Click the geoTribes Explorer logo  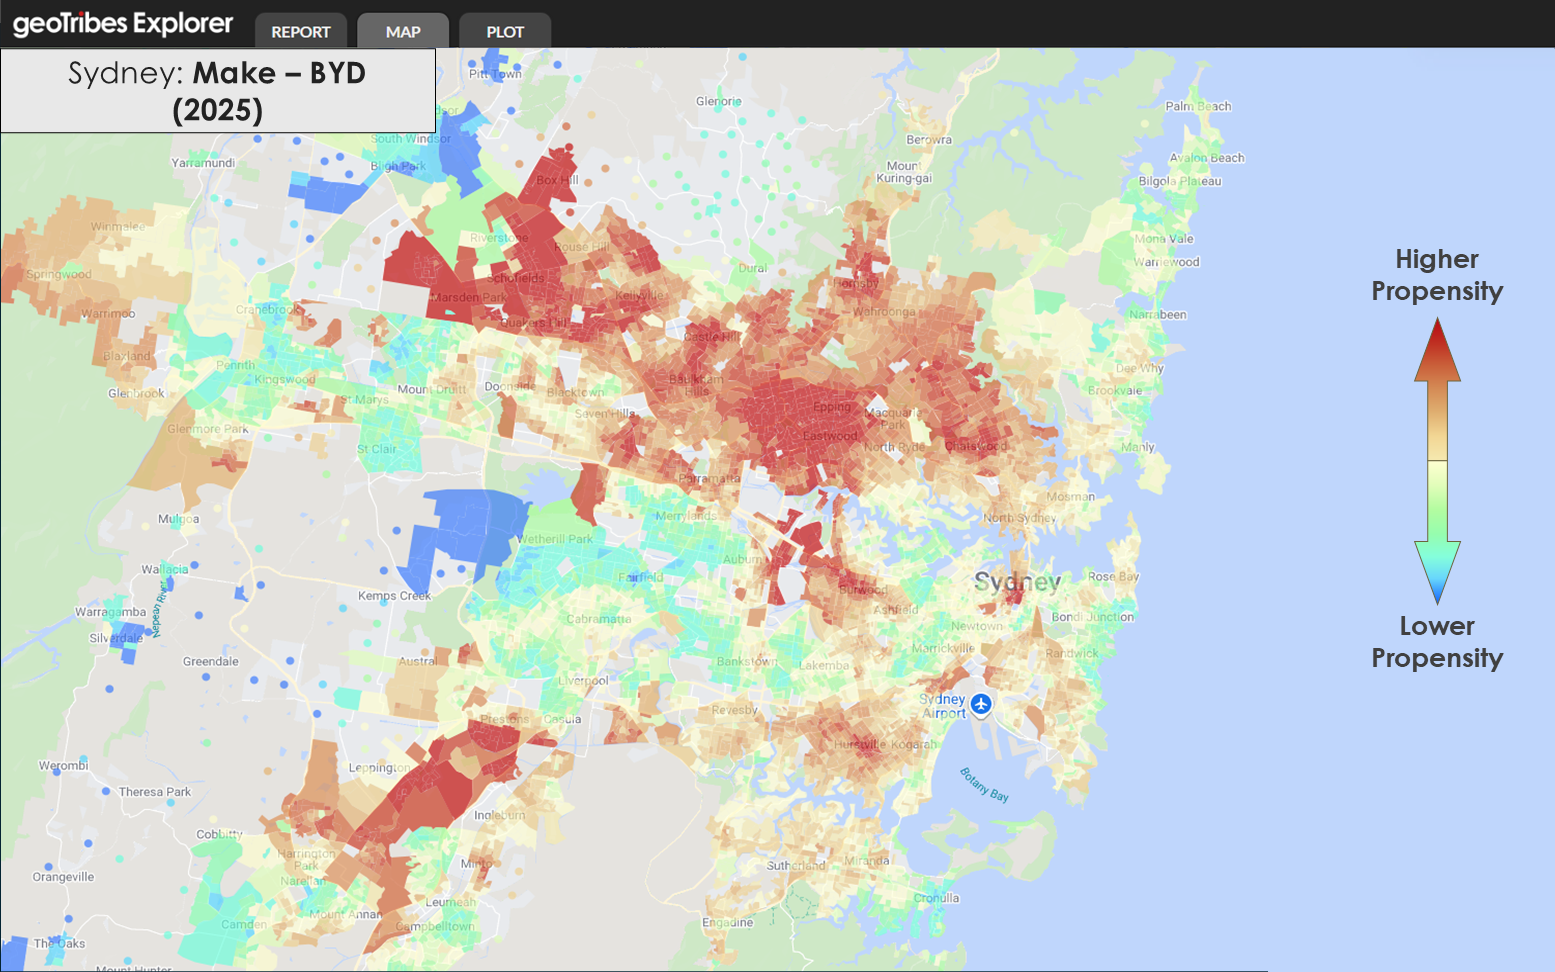pyautogui.click(x=122, y=24)
